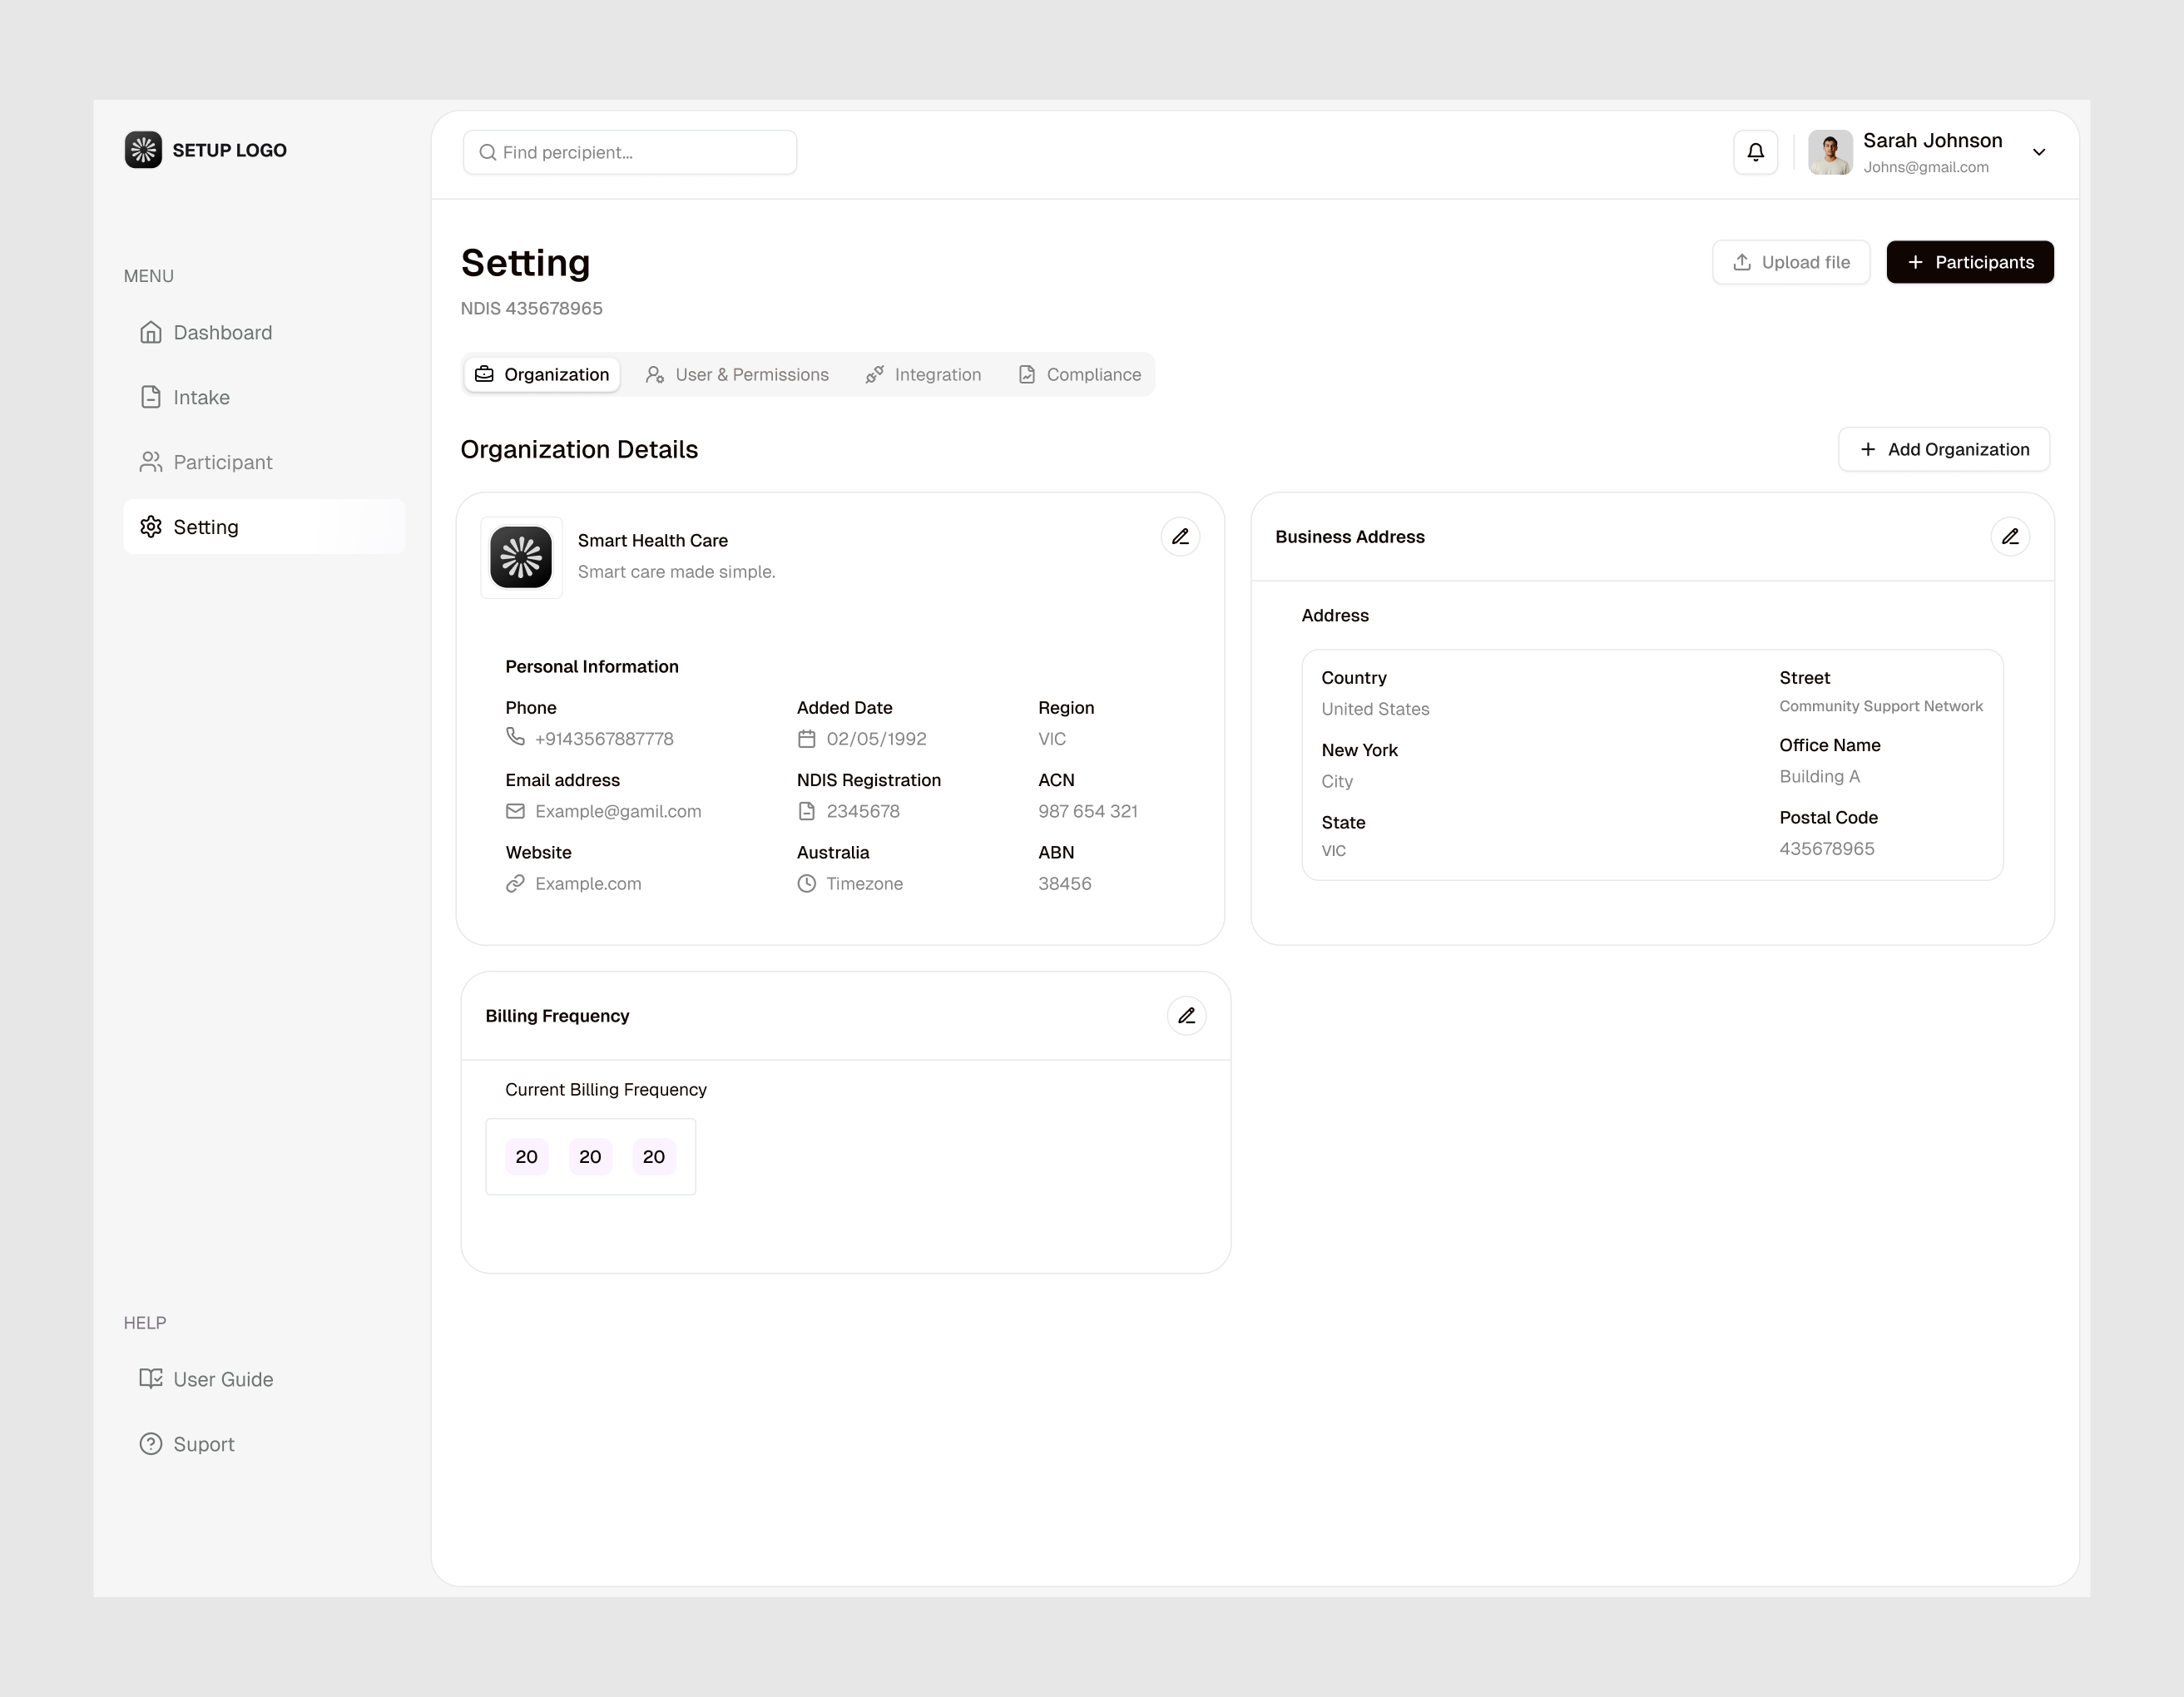This screenshot has height=1697, width=2184.
Task: Click the edit pencil on Business Address
Action: (x=2010, y=536)
